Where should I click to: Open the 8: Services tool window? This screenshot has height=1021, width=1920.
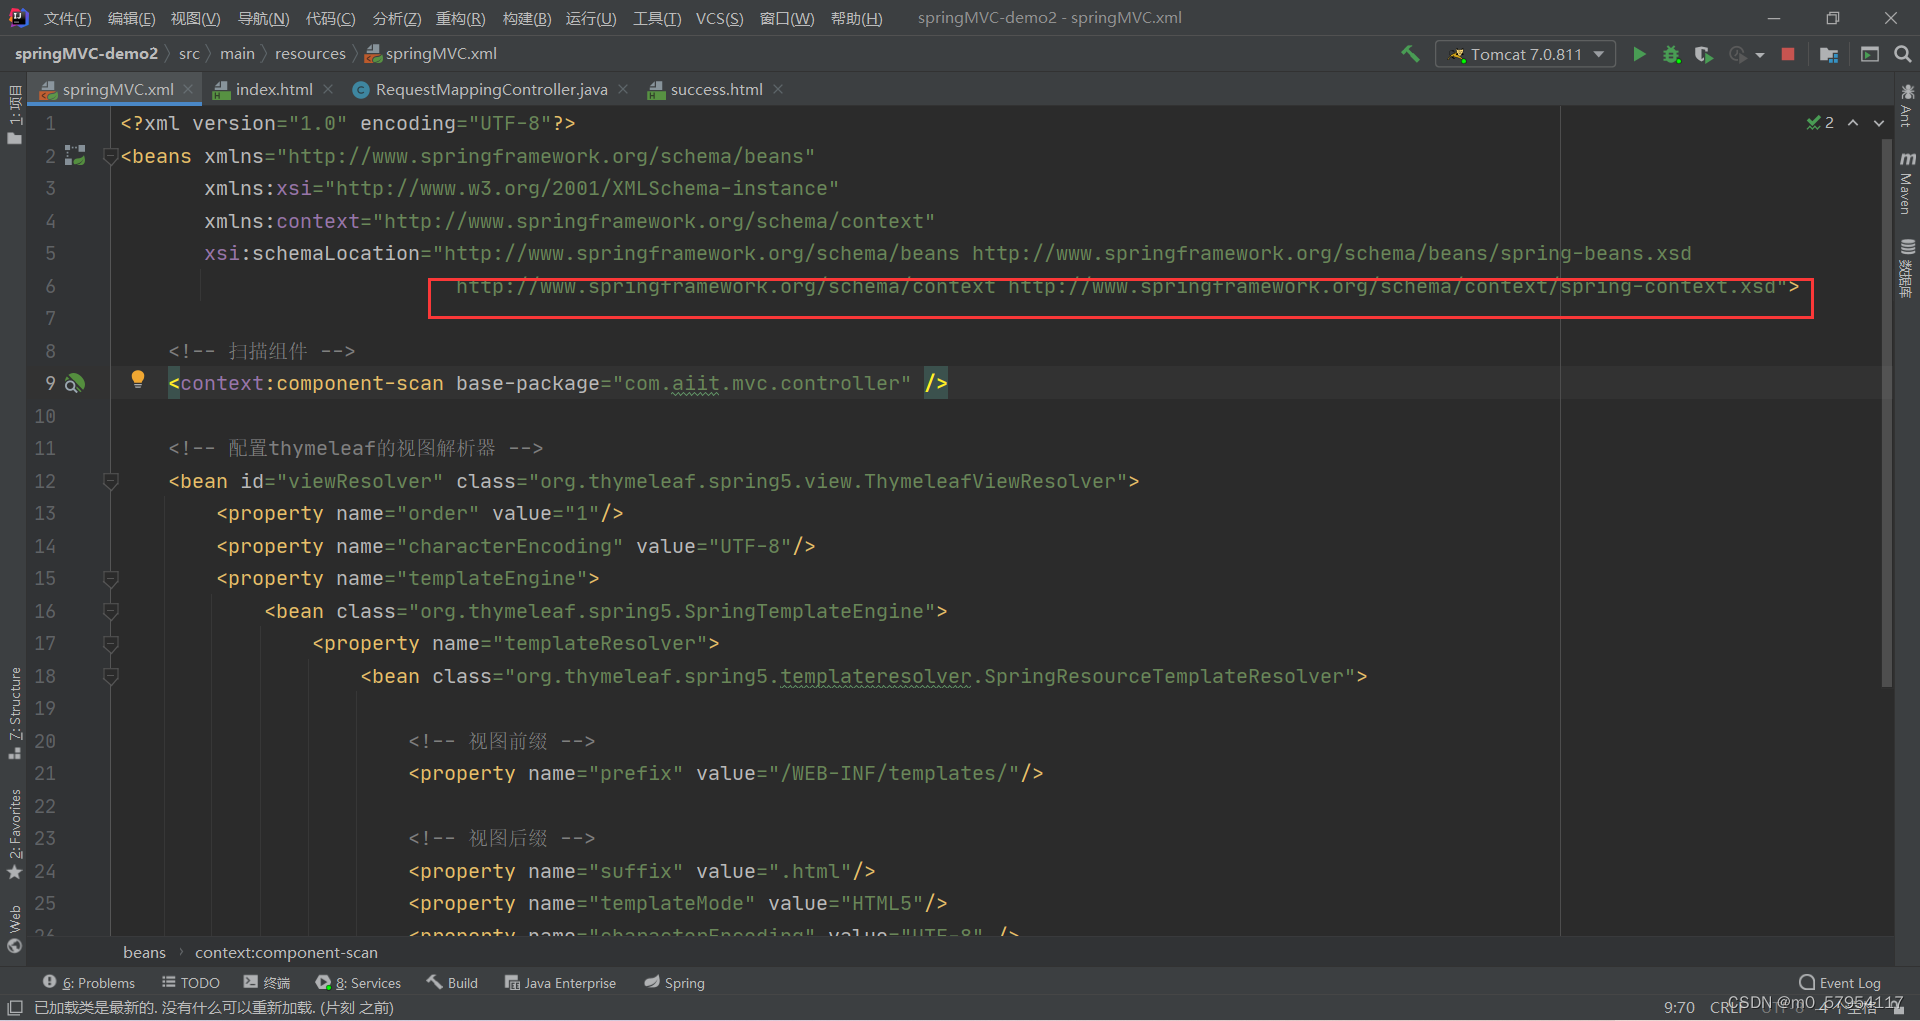point(358,983)
